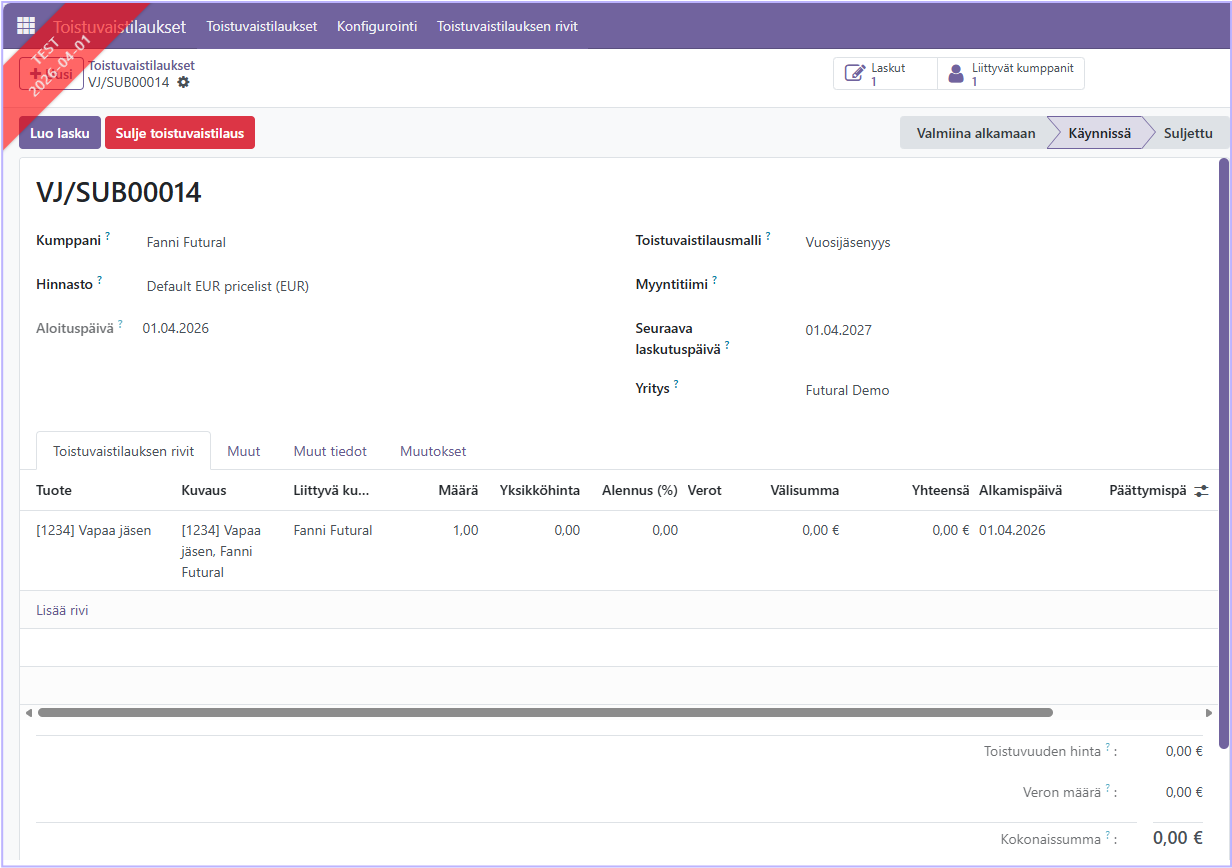
Task: Select the Käynnissä status stage
Action: pos(1099,133)
